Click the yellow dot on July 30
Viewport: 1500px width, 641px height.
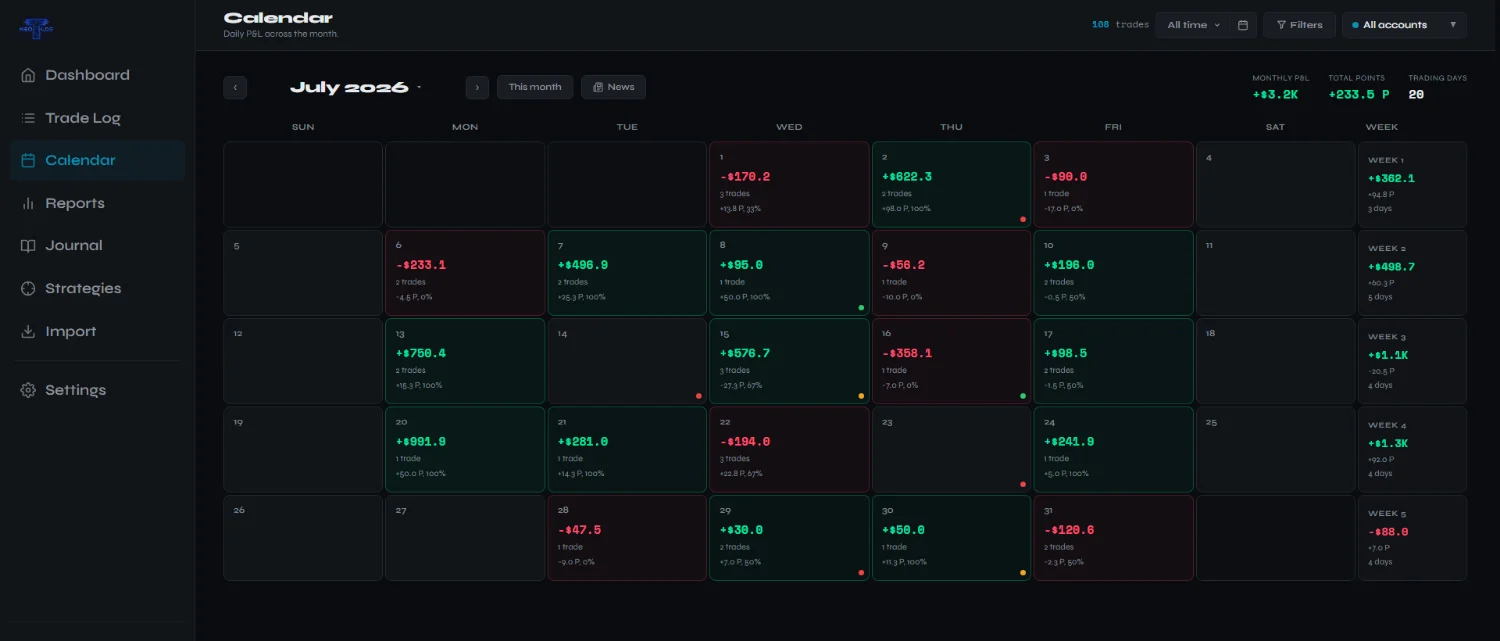click(1023, 573)
